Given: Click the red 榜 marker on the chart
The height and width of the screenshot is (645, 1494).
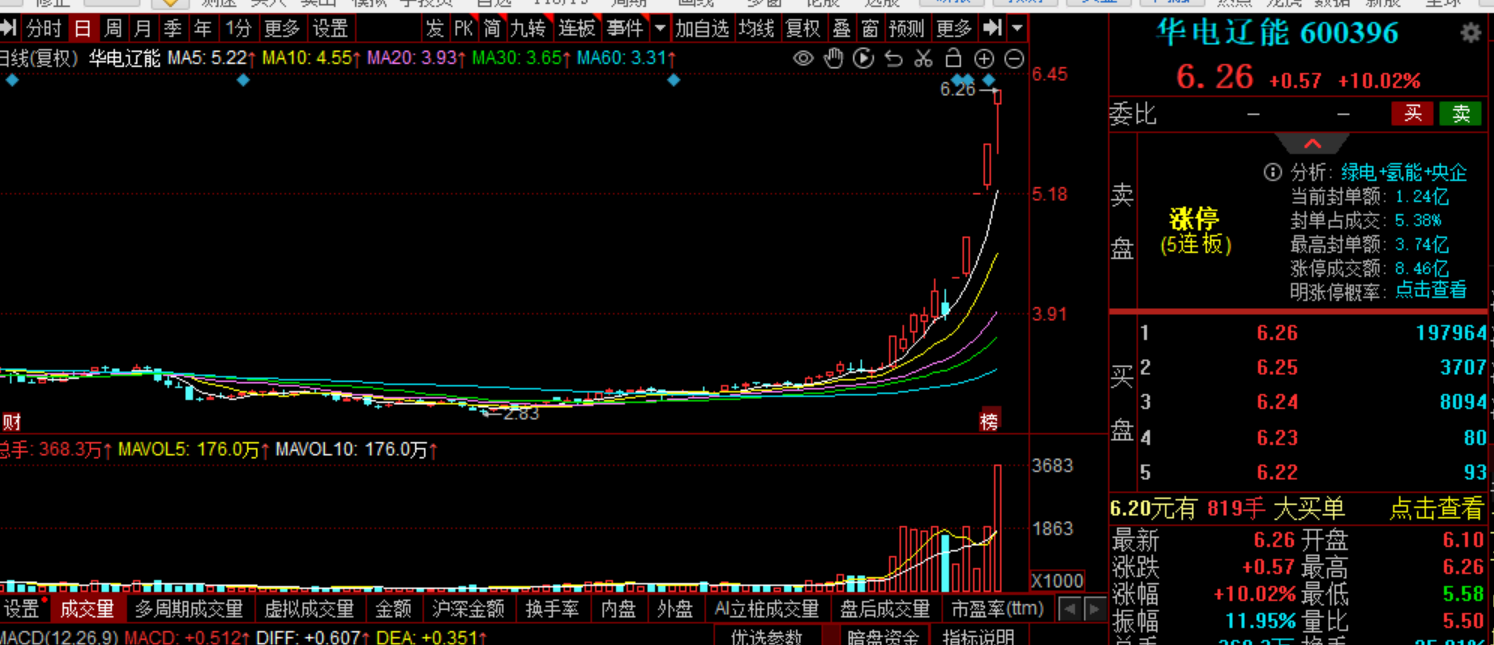Looking at the screenshot, I should pos(989,422).
